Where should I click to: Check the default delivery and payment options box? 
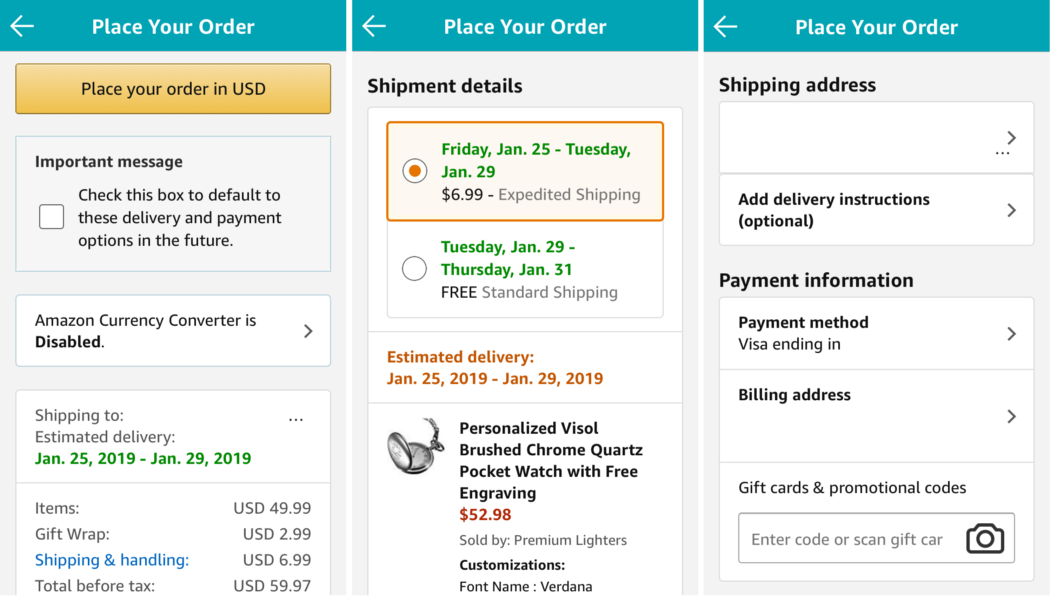(52, 217)
